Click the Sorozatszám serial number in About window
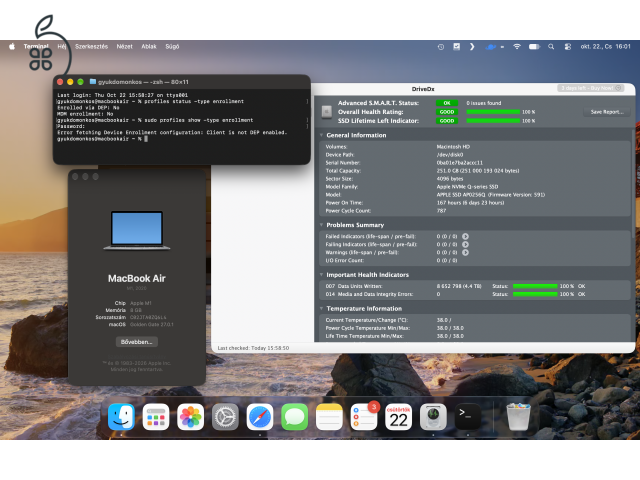The height and width of the screenshot is (480, 640). tap(148, 317)
